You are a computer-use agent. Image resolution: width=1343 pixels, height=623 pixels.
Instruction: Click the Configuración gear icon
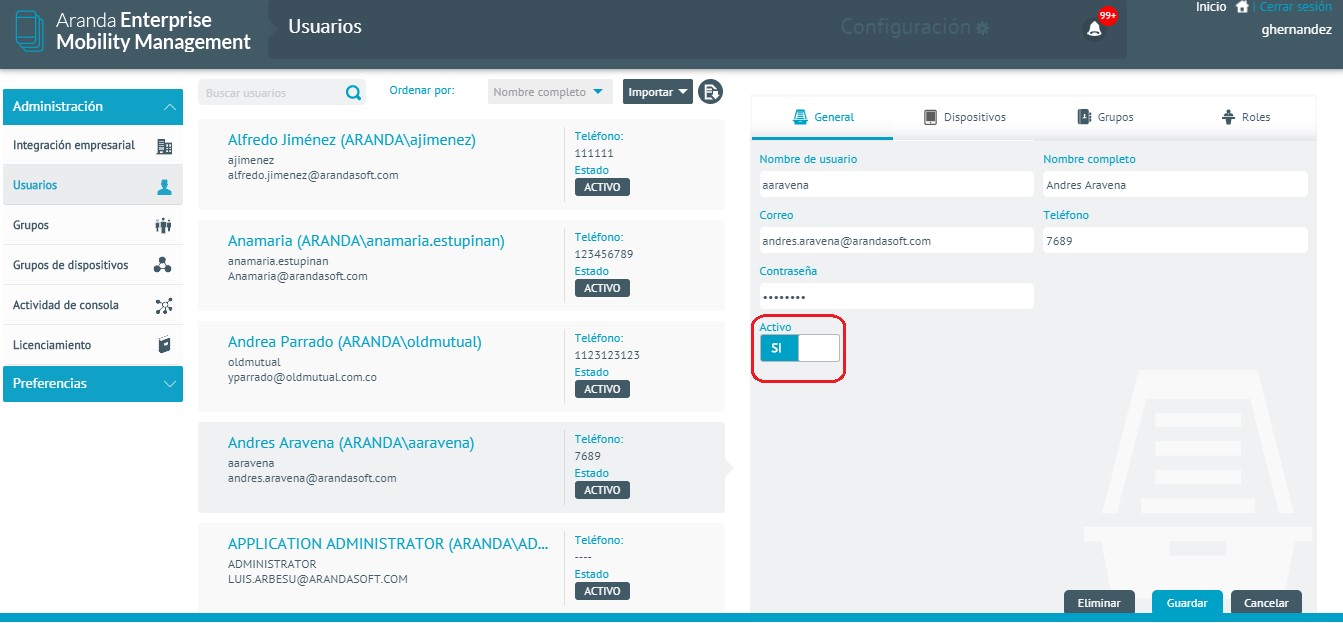click(x=982, y=28)
